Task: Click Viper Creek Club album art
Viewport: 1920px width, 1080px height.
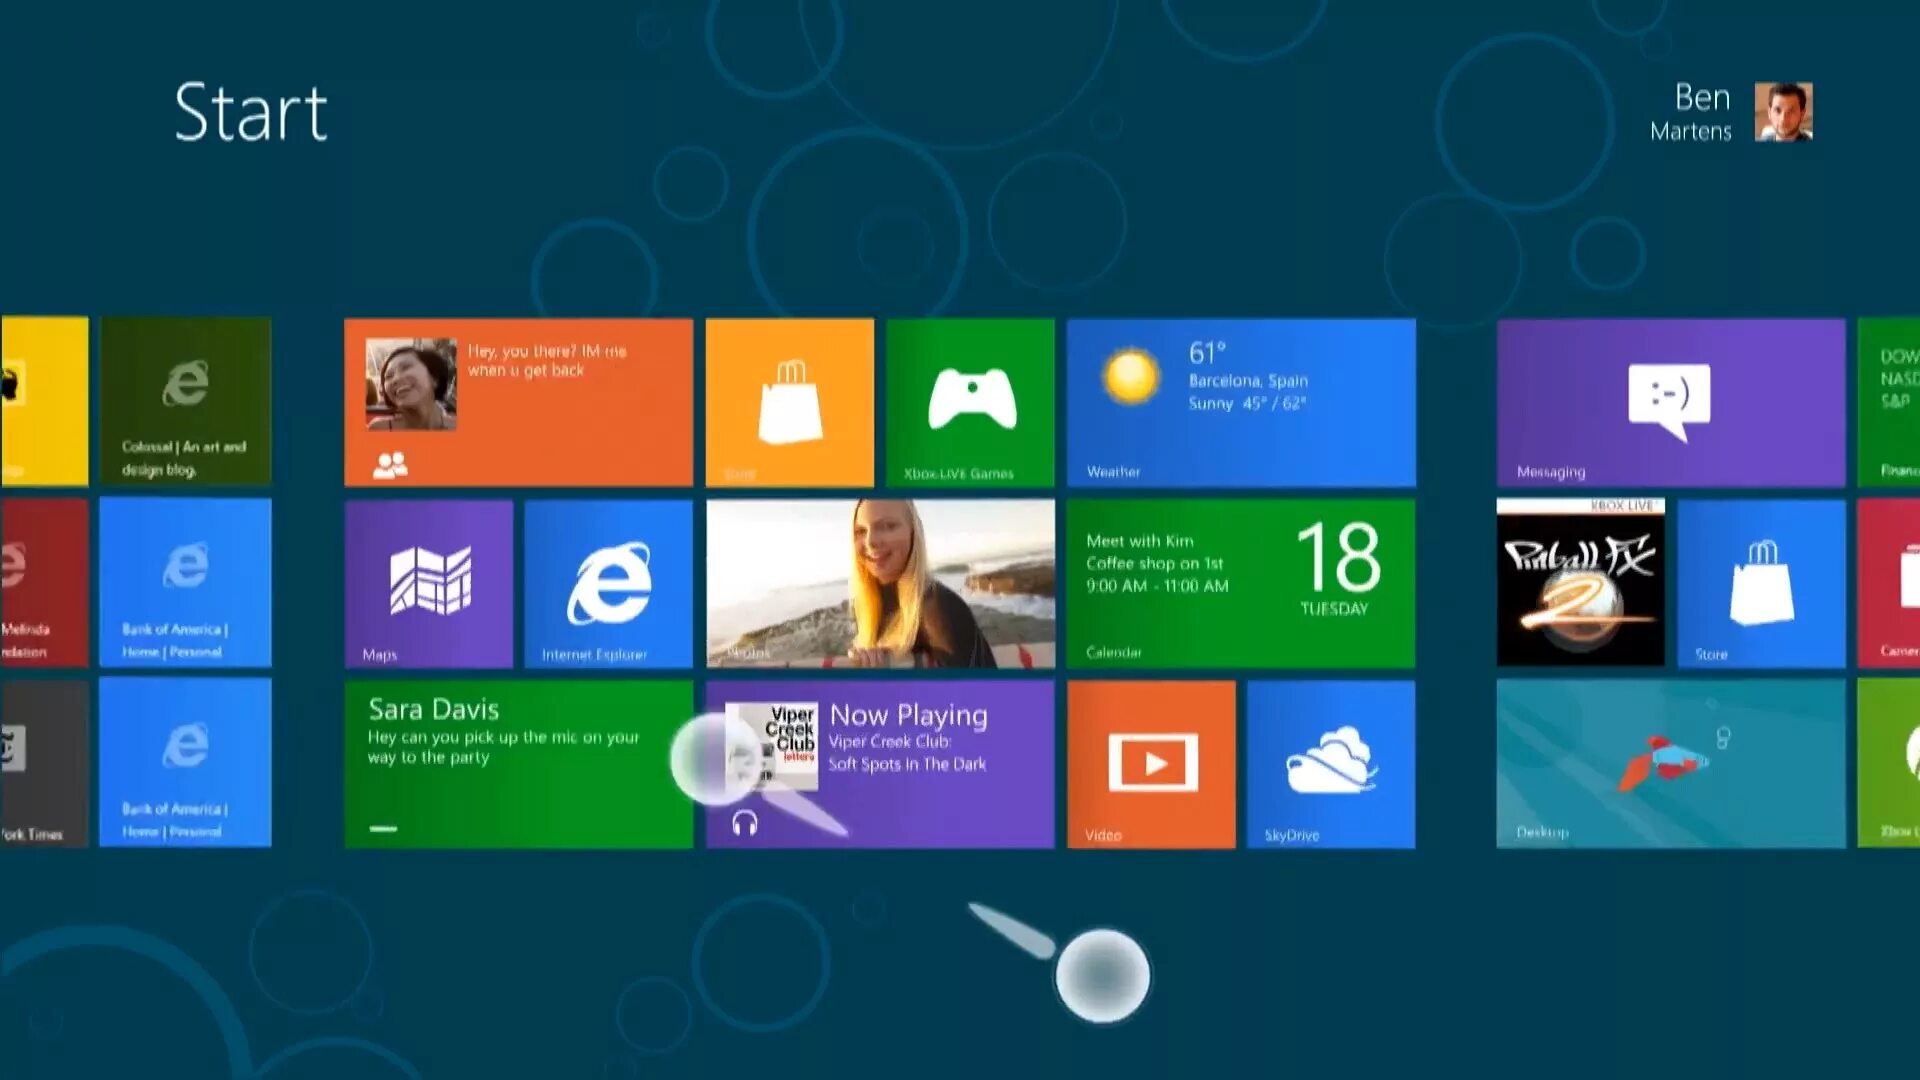Action: pyautogui.click(x=771, y=746)
